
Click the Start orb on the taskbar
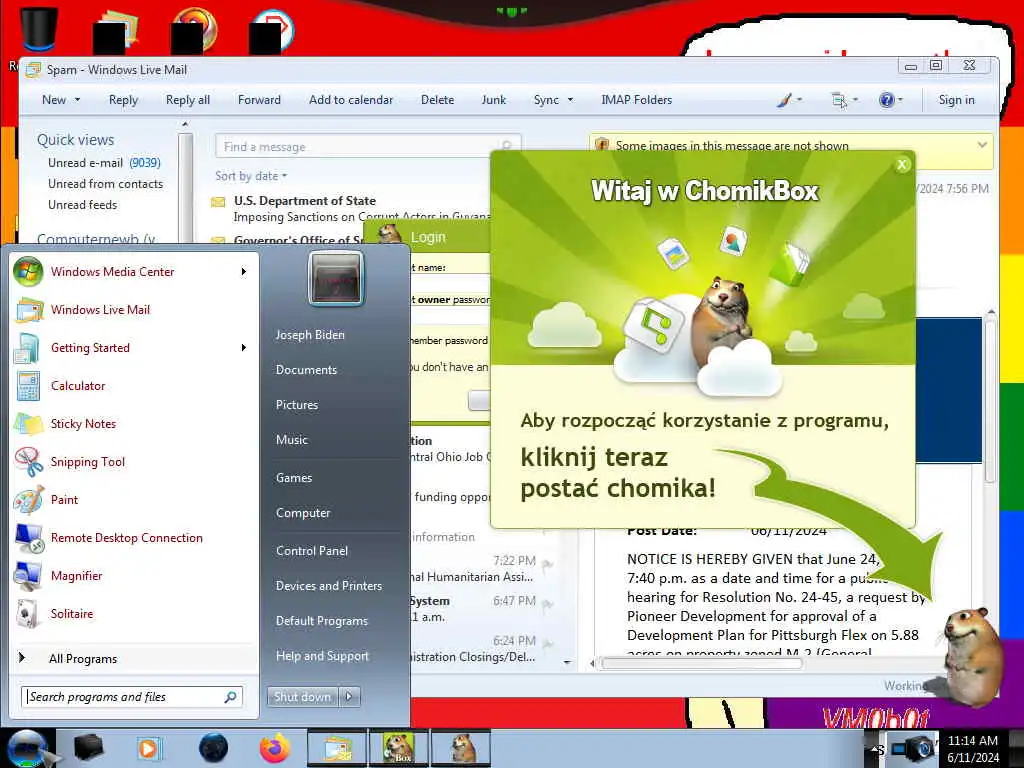tap(27, 748)
